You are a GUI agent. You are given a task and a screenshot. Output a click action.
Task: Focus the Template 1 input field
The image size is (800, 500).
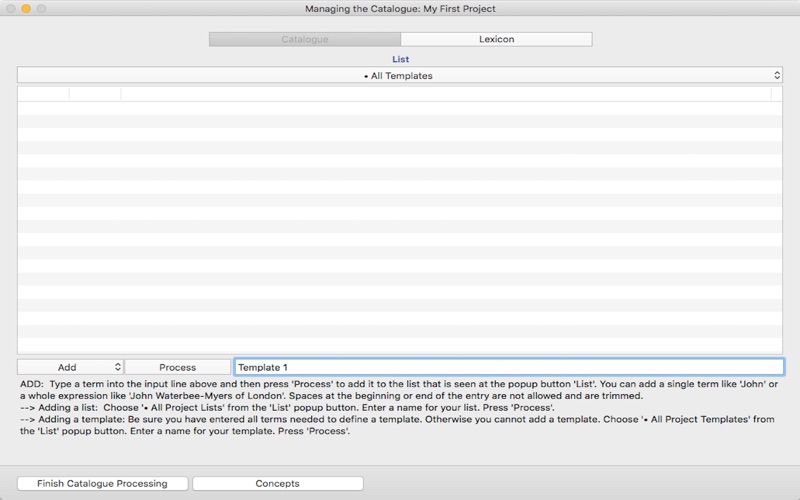point(509,367)
